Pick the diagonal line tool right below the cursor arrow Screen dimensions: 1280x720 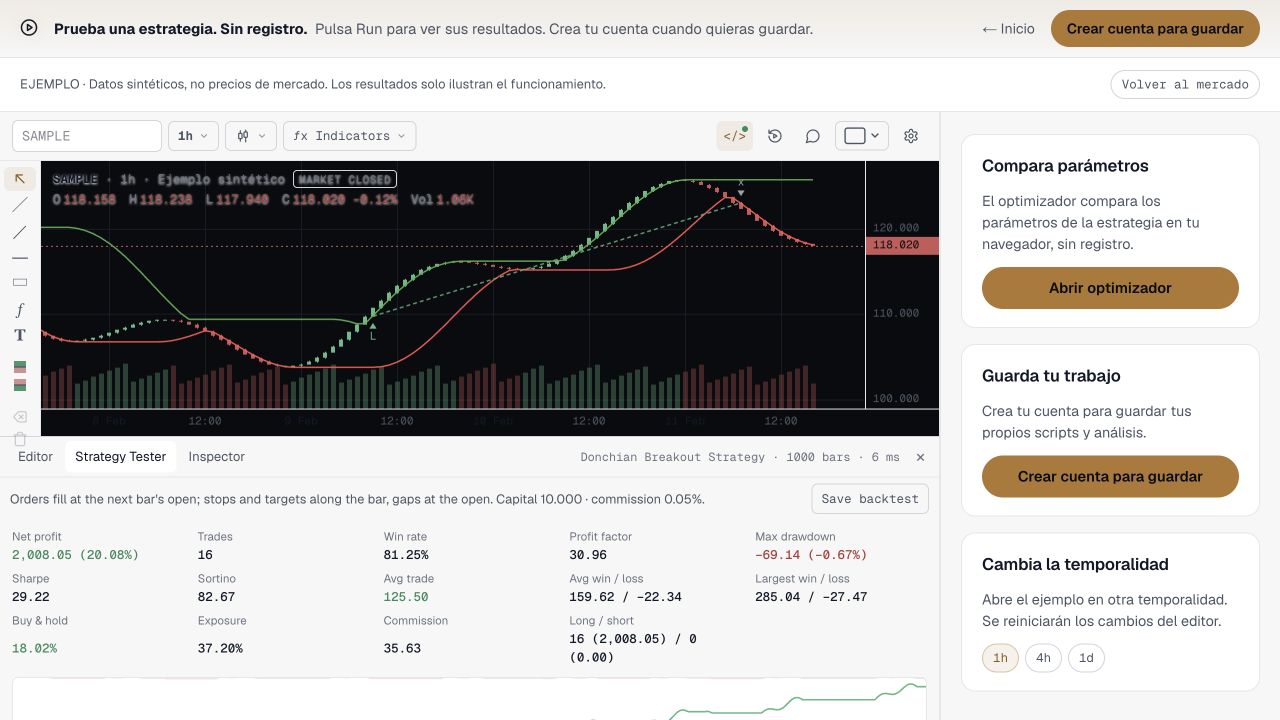(x=20, y=205)
